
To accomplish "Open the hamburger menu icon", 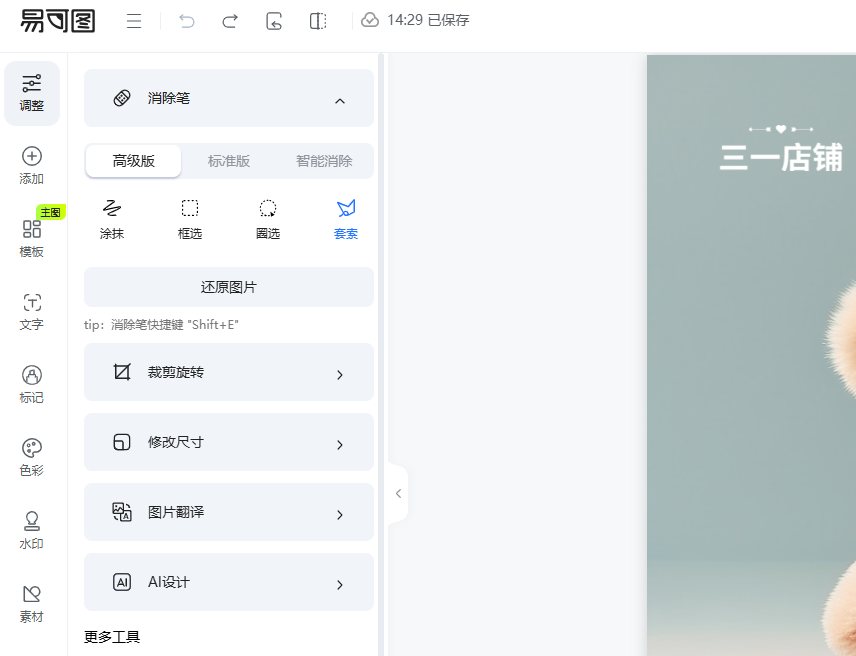I will (134, 21).
